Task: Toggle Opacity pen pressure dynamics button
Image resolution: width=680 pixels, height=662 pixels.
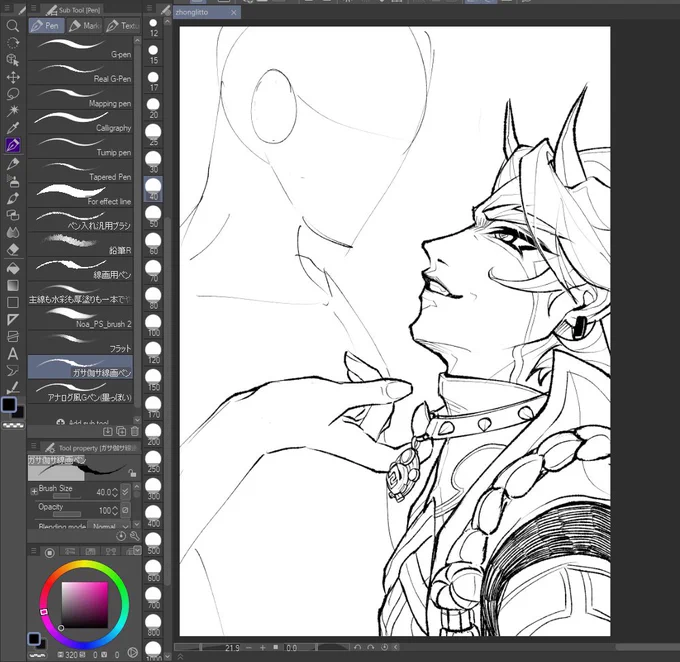Action: click(125, 510)
